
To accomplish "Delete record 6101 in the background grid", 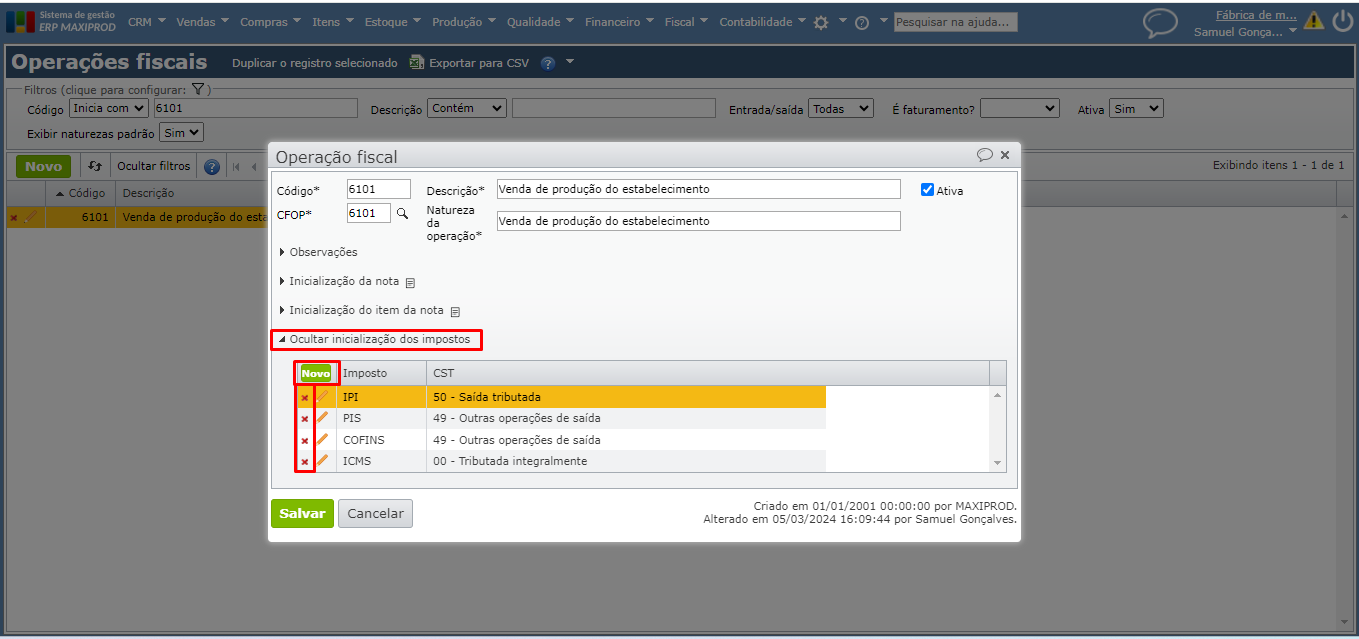I will [14, 217].
